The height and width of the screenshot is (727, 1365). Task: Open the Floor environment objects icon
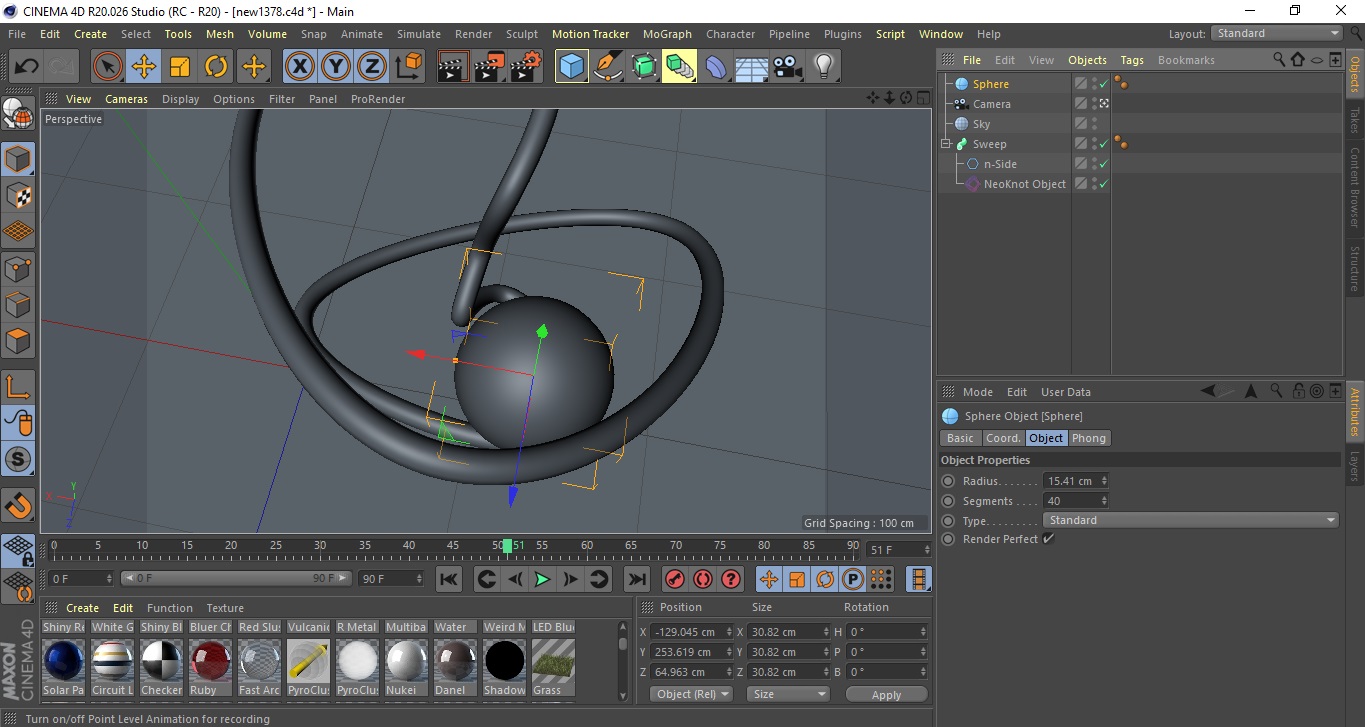pyautogui.click(x=752, y=67)
